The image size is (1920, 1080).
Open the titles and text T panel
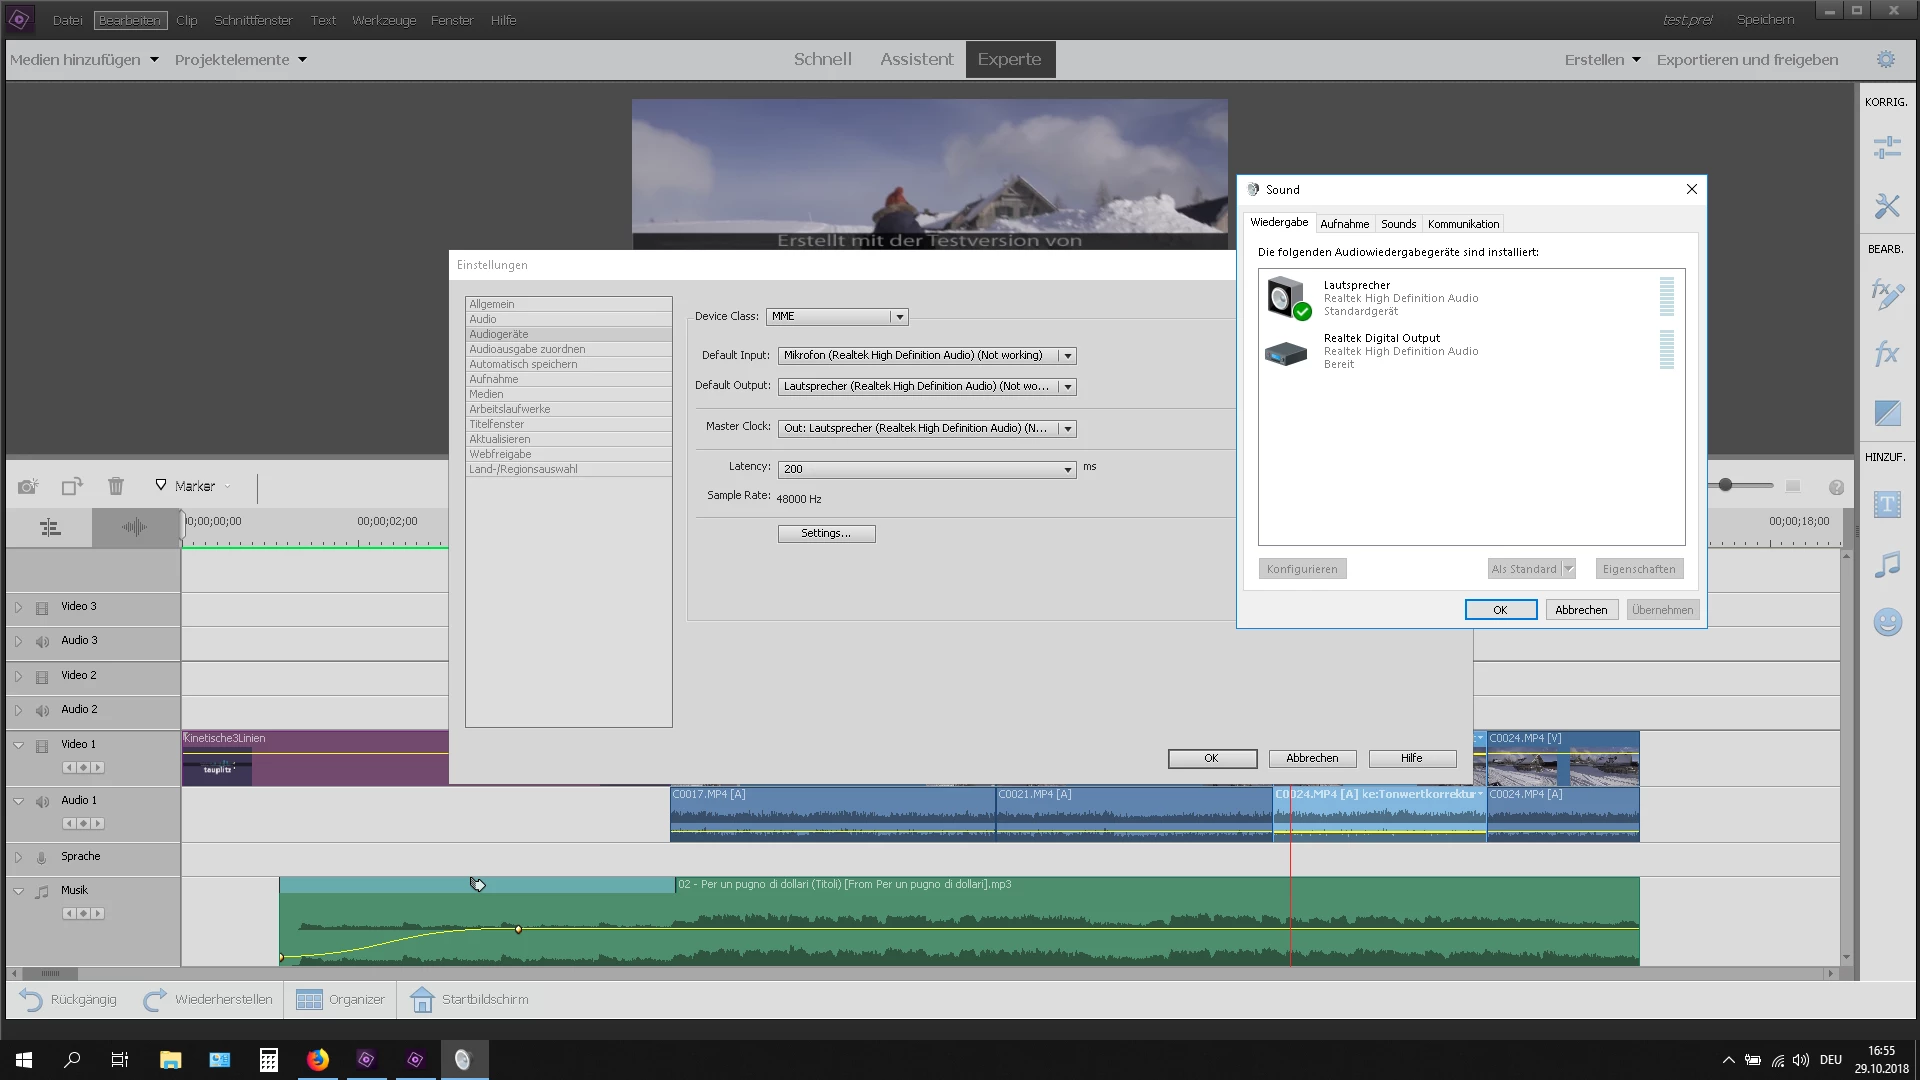coord(1887,505)
